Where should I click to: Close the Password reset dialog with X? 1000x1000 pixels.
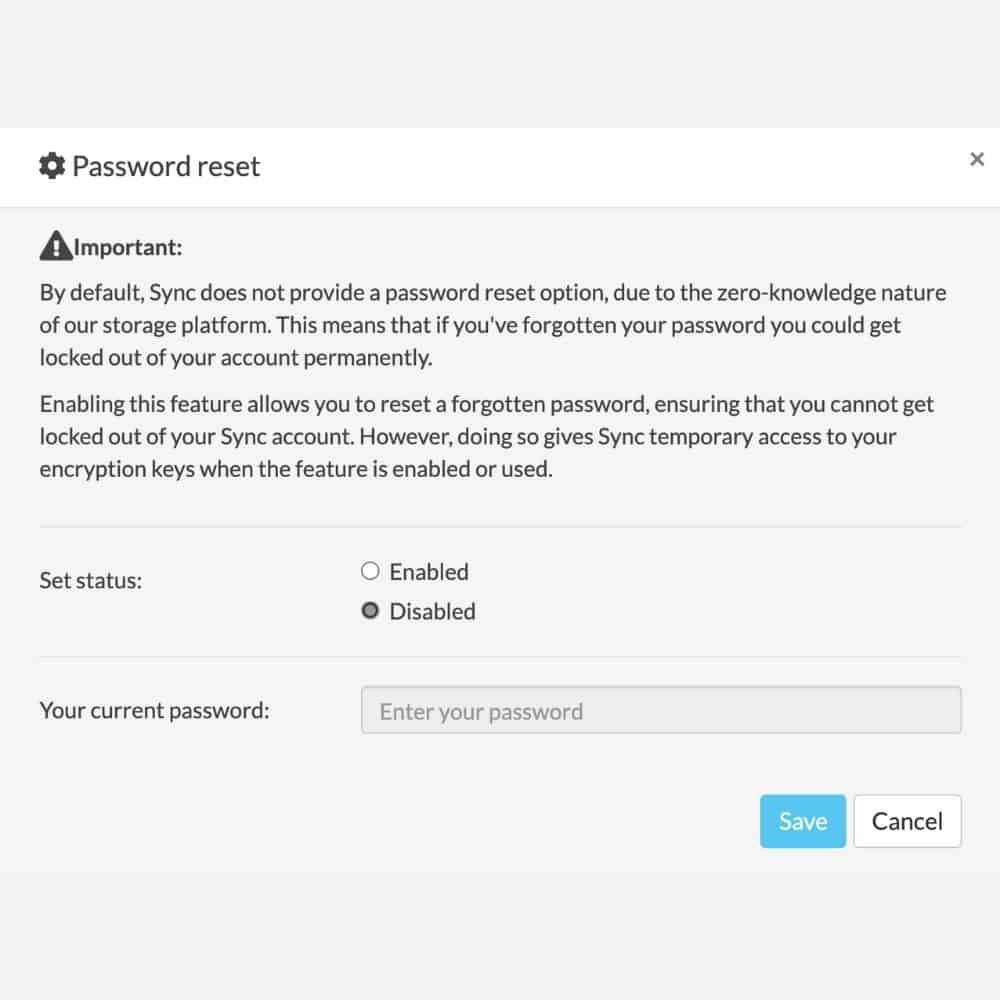pos(976,159)
